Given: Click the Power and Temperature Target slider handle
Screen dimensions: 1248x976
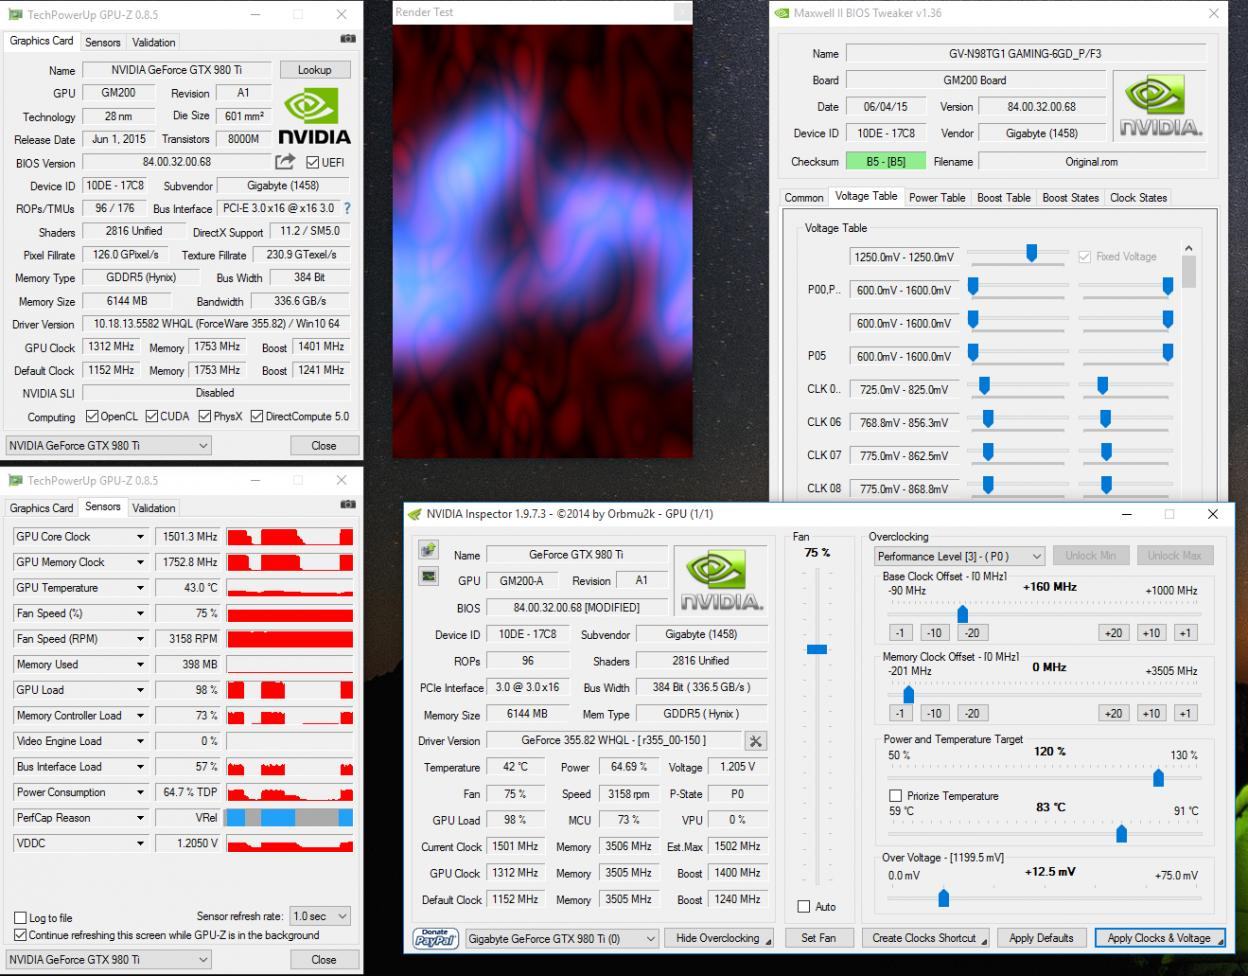Looking at the screenshot, I should [x=1158, y=777].
